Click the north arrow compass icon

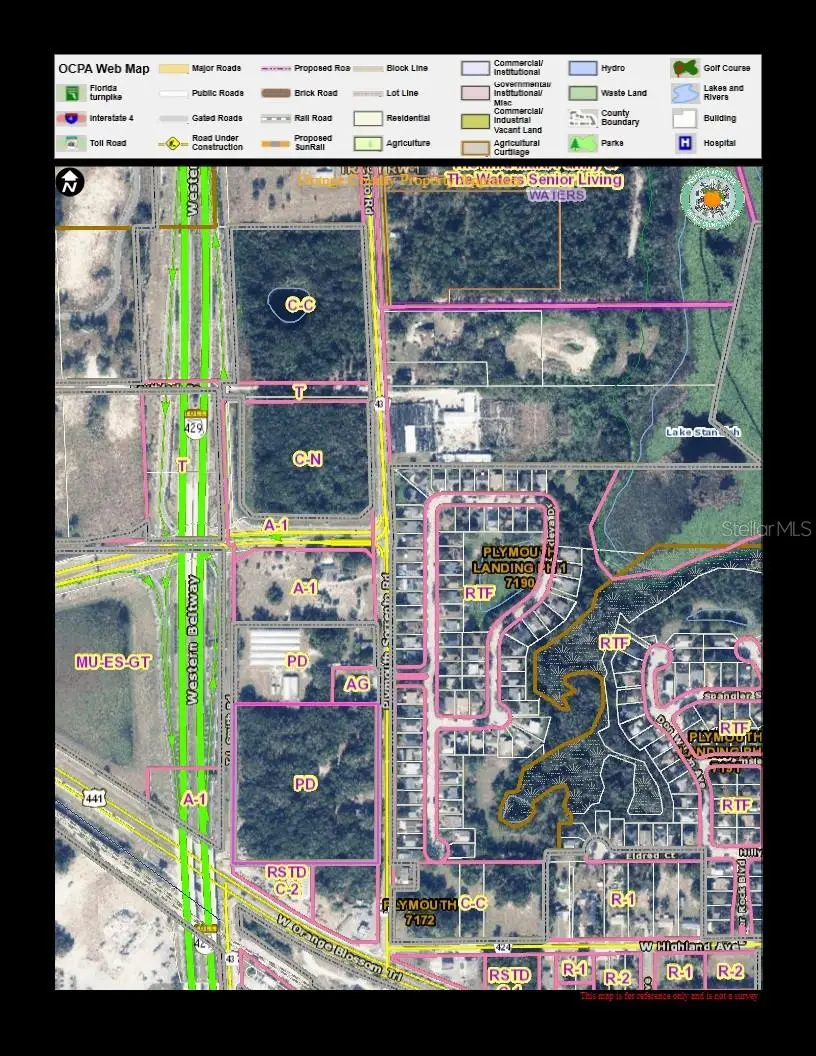tap(71, 182)
